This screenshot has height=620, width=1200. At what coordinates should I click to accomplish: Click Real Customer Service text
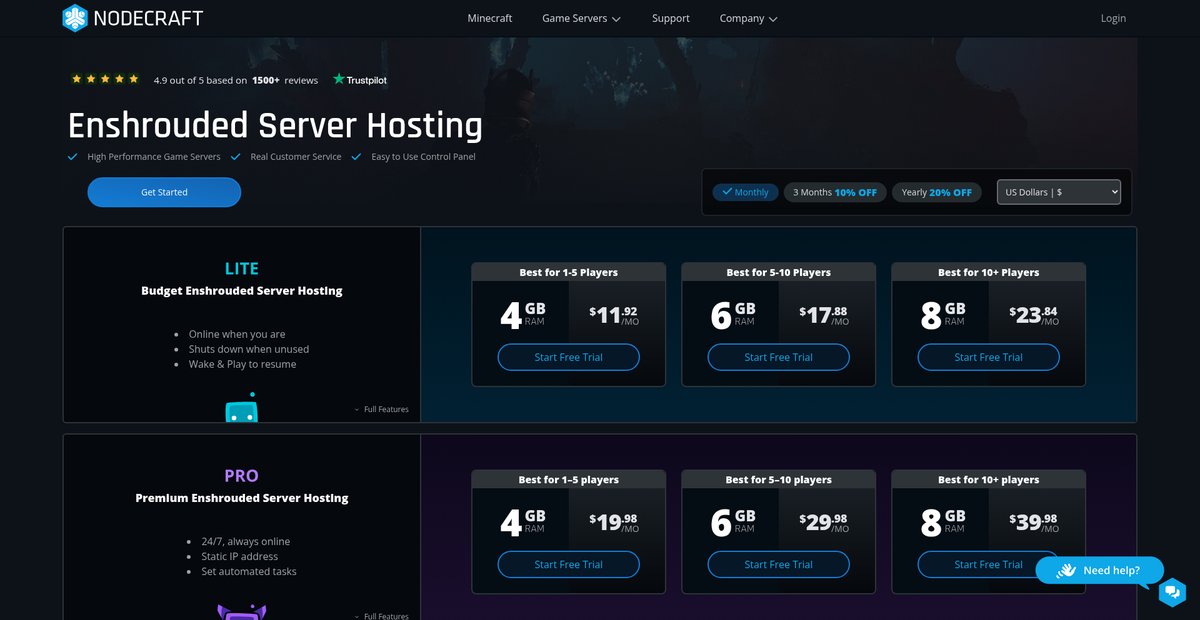[296, 157]
